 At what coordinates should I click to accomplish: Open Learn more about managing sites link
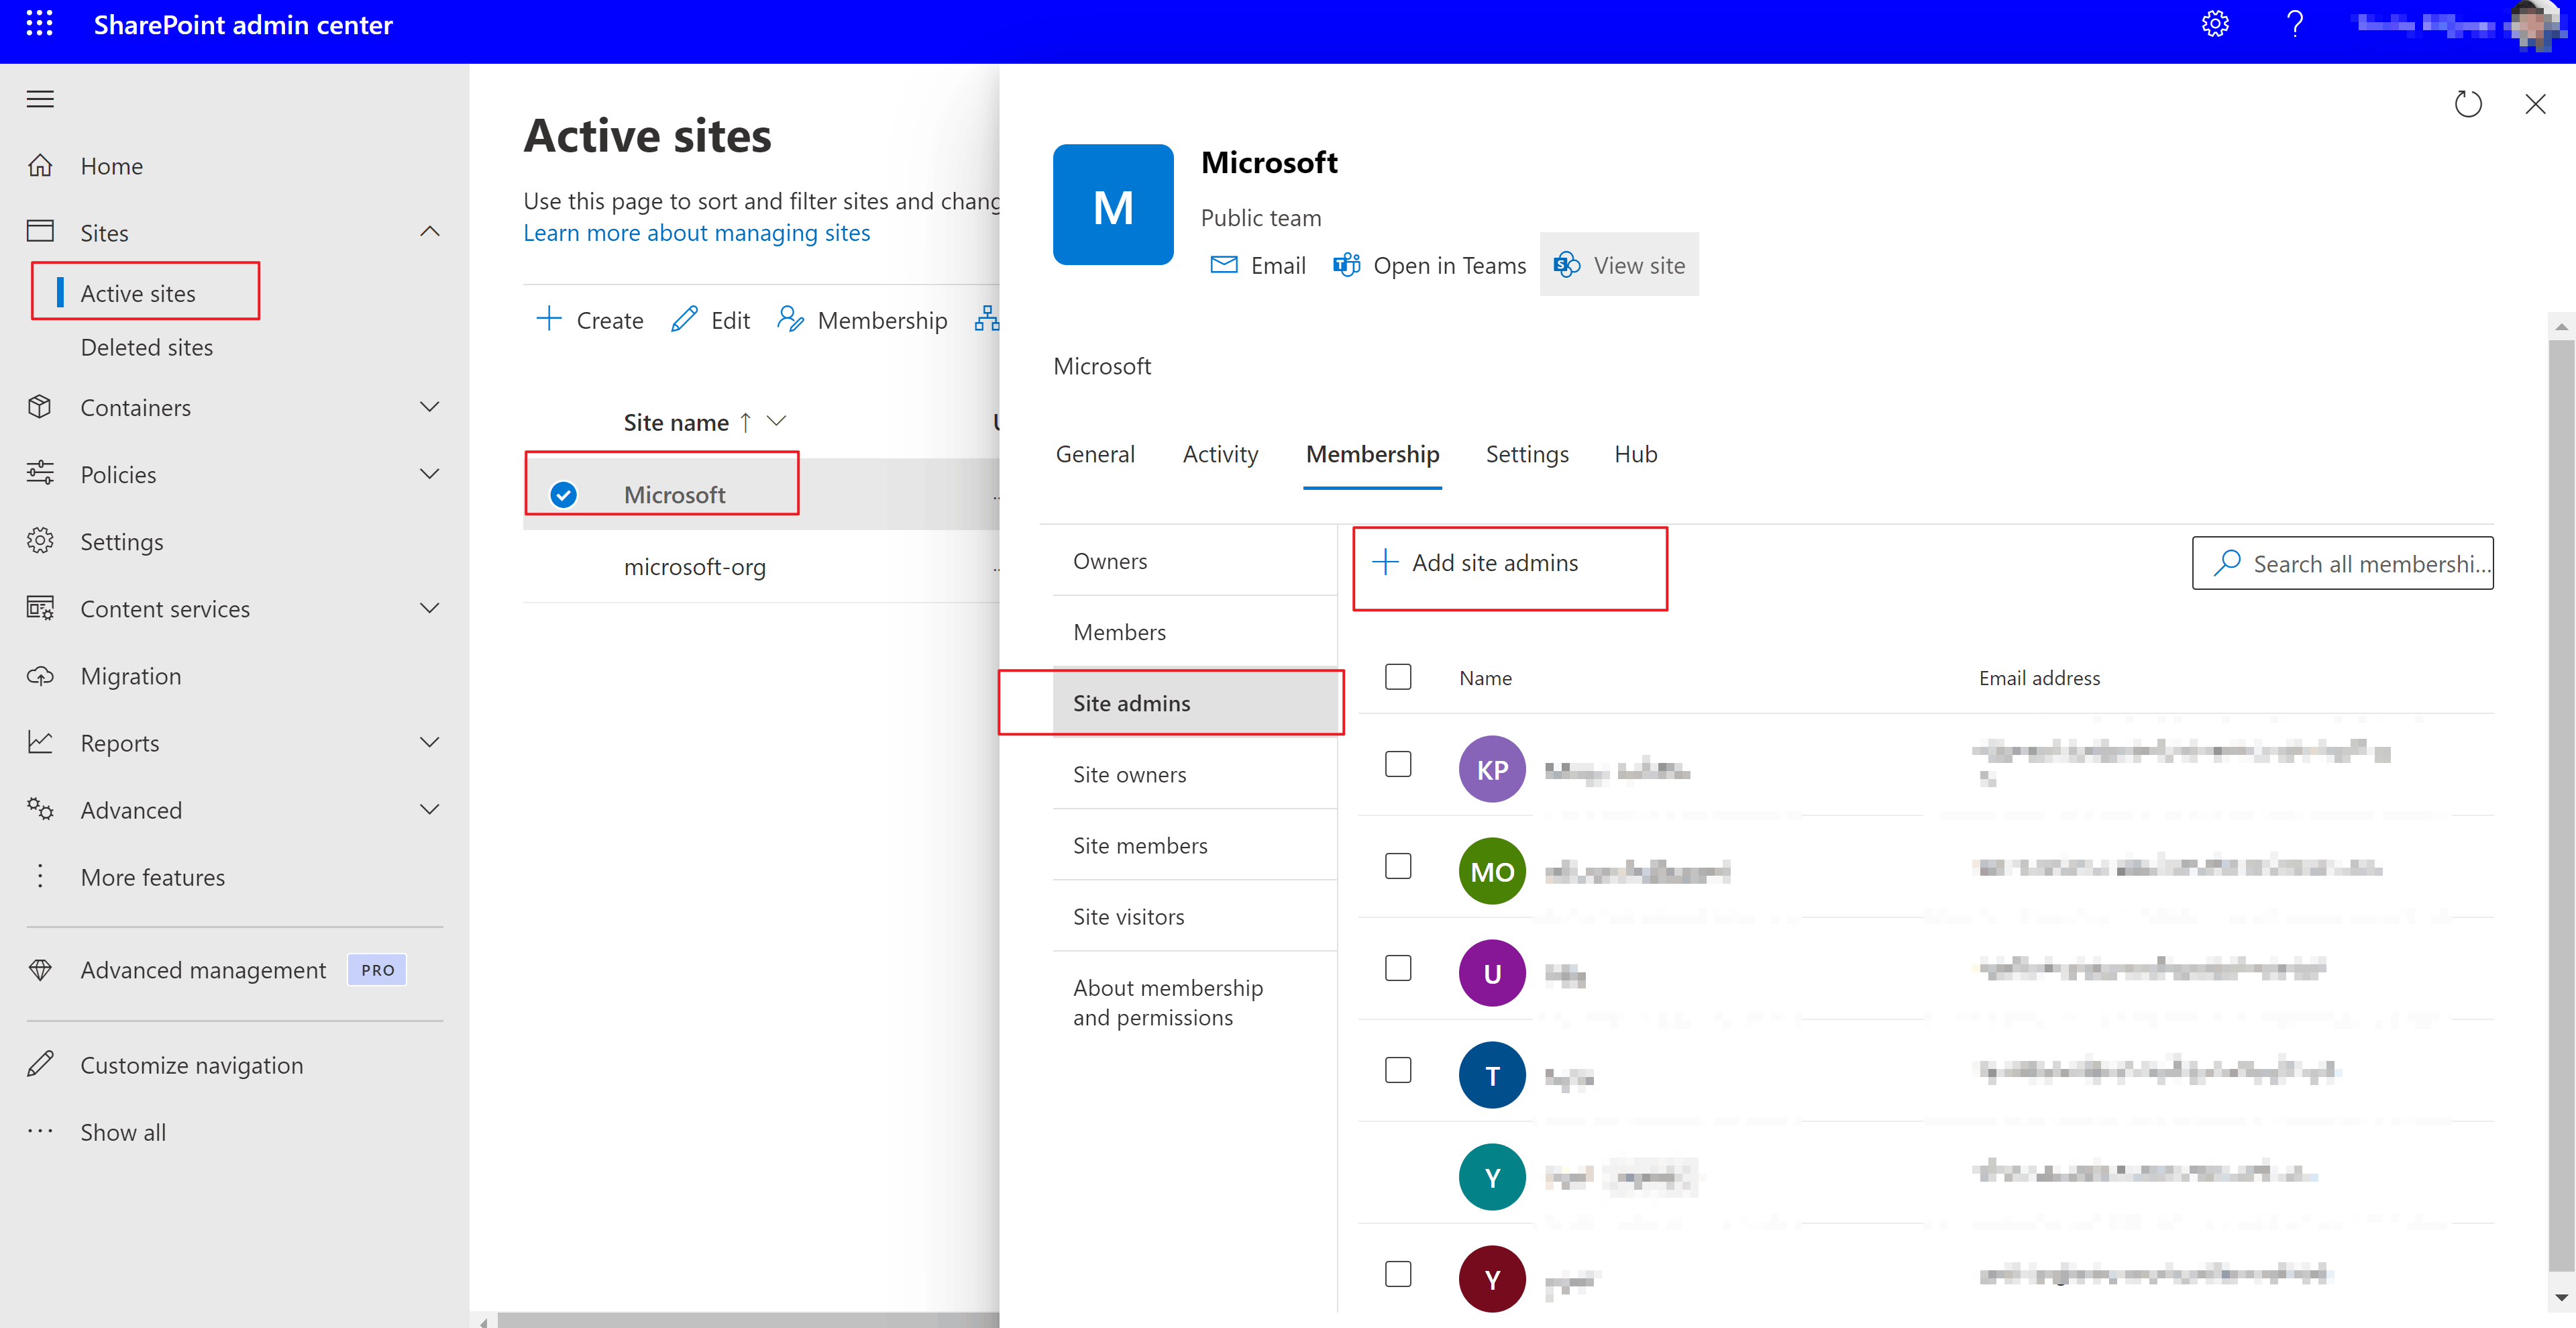coord(697,233)
